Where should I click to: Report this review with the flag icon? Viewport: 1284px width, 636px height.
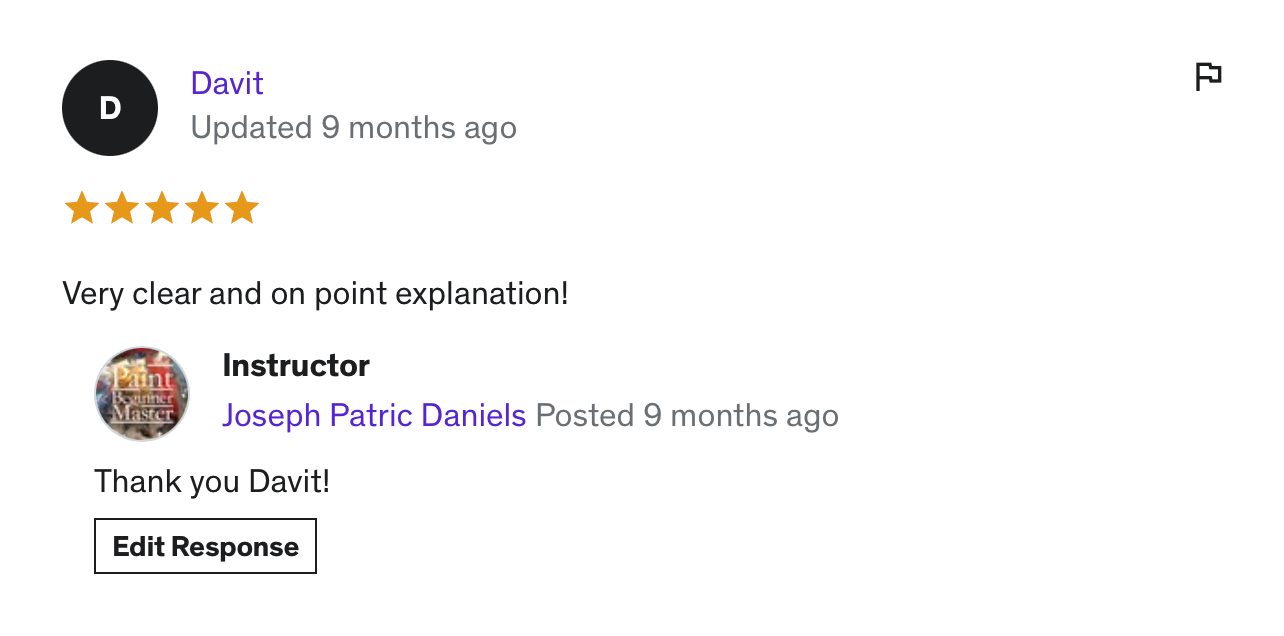pos(1208,76)
